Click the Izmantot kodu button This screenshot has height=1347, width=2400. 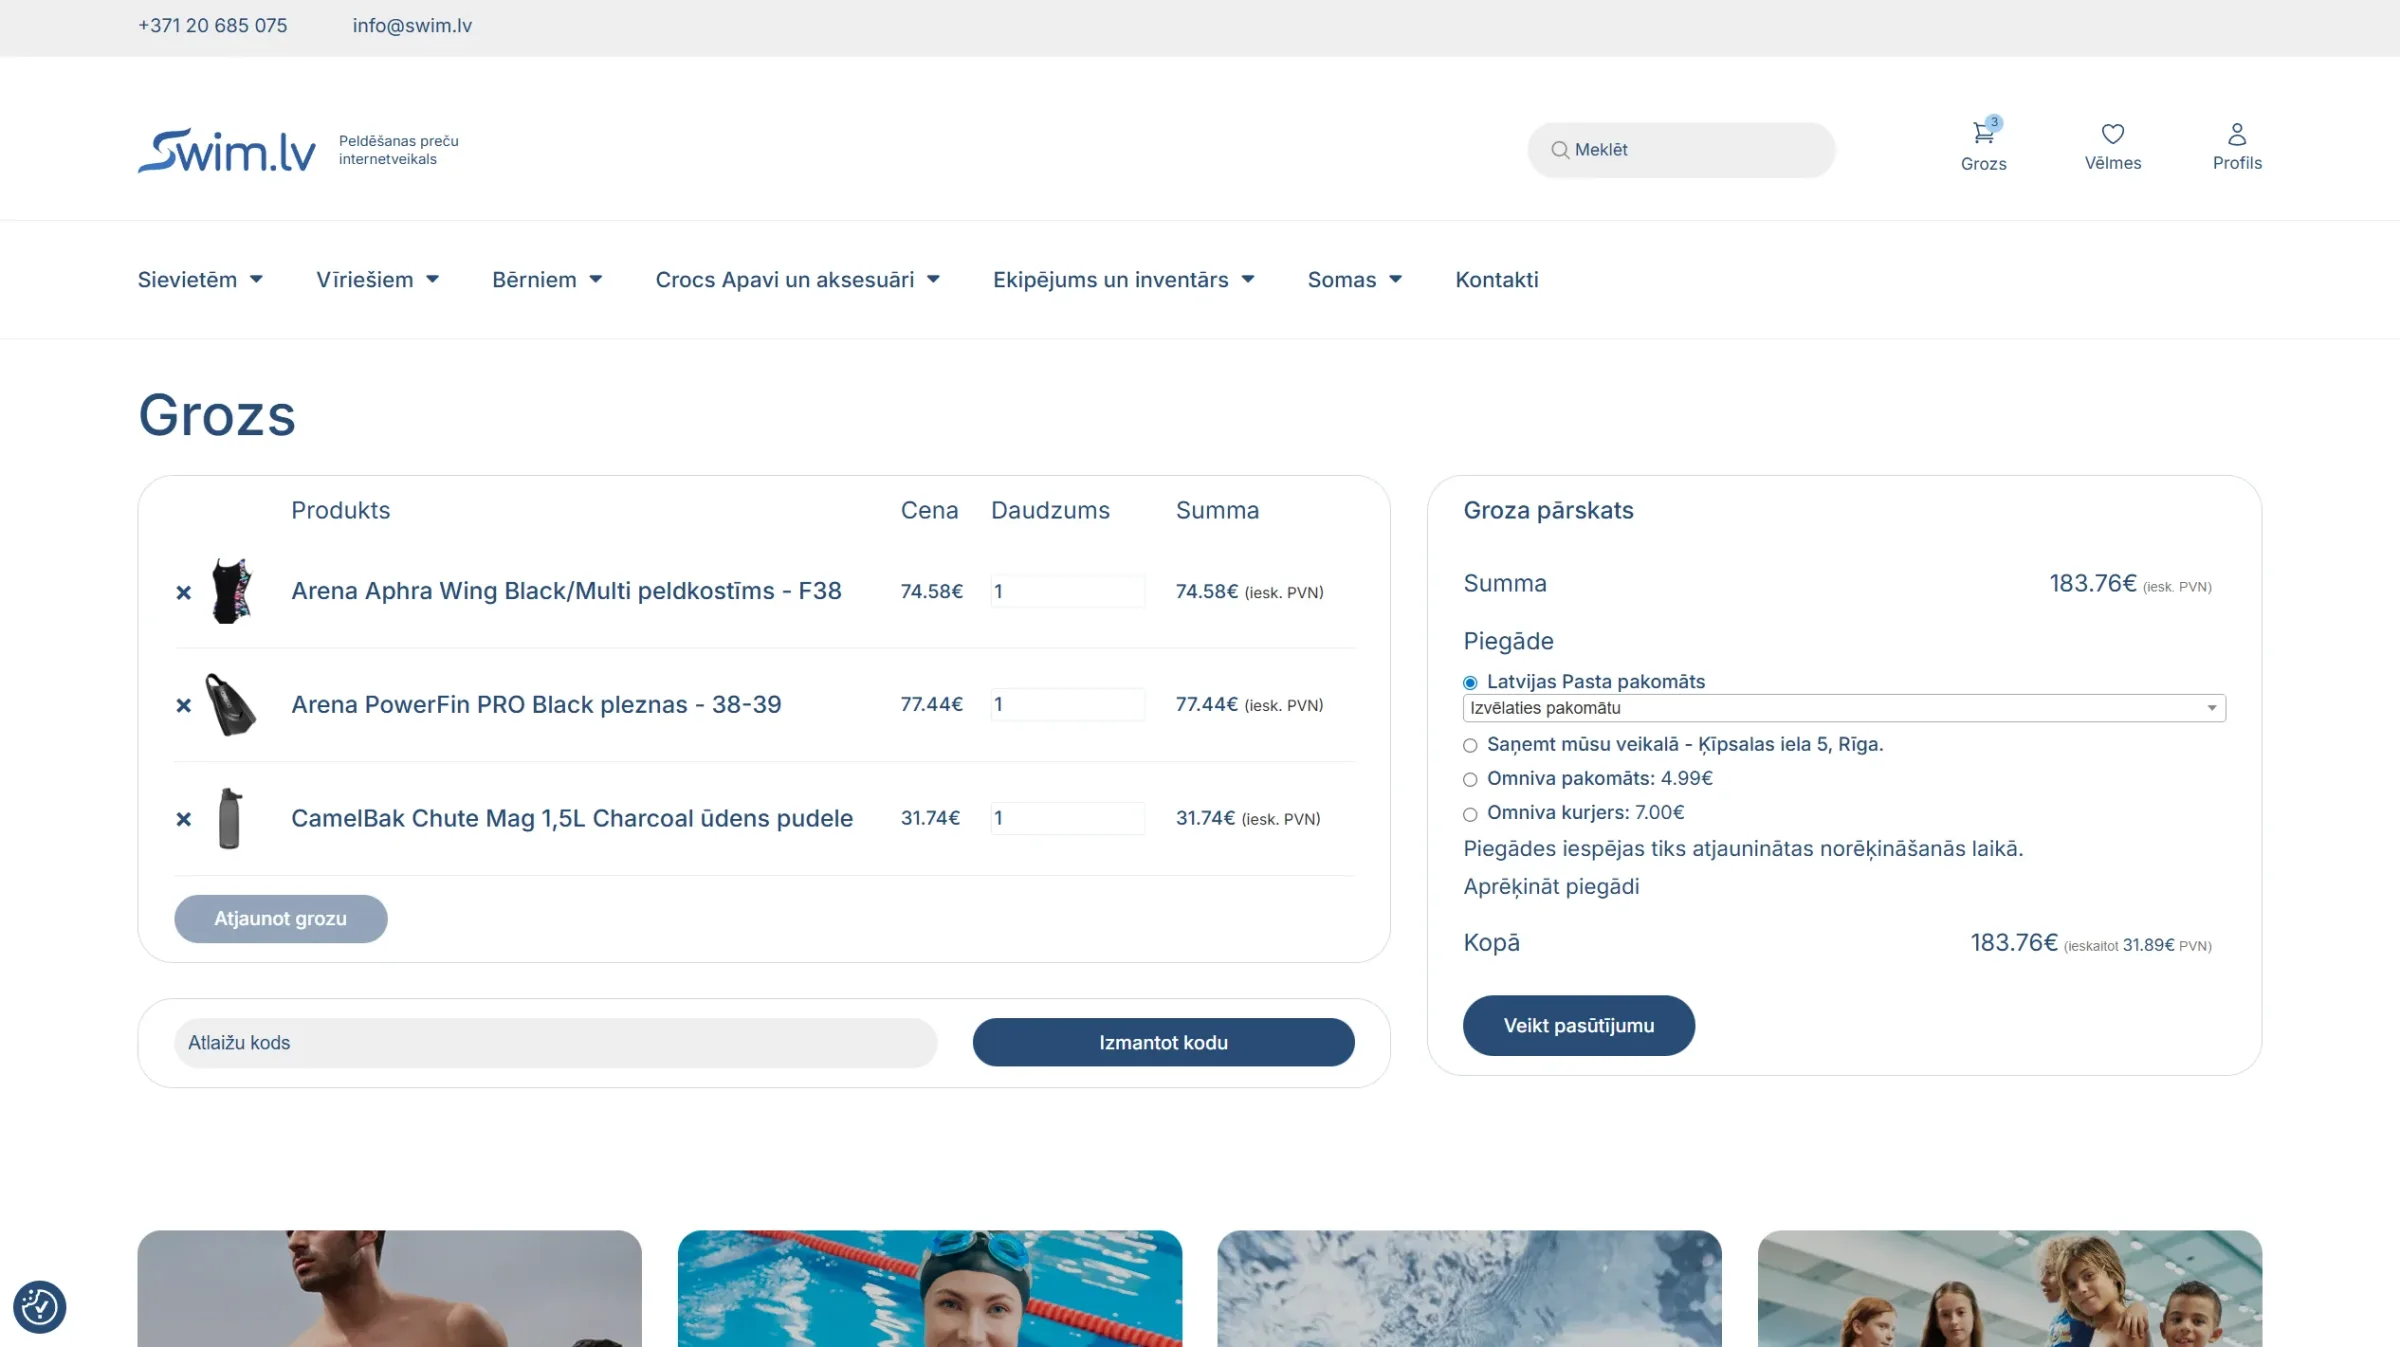1163,1042
